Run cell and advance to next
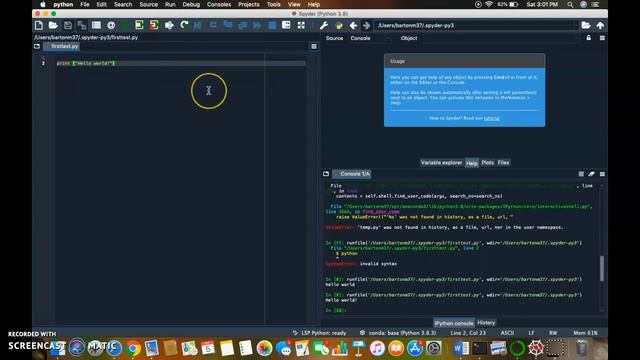The height and width of the screenshot is (360, 640). [154, 25]
